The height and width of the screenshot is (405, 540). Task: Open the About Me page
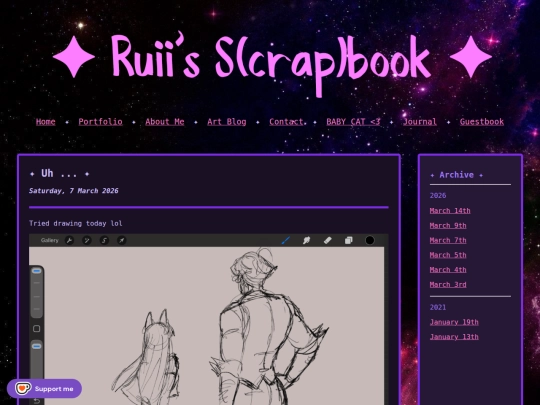pos(165,122)
